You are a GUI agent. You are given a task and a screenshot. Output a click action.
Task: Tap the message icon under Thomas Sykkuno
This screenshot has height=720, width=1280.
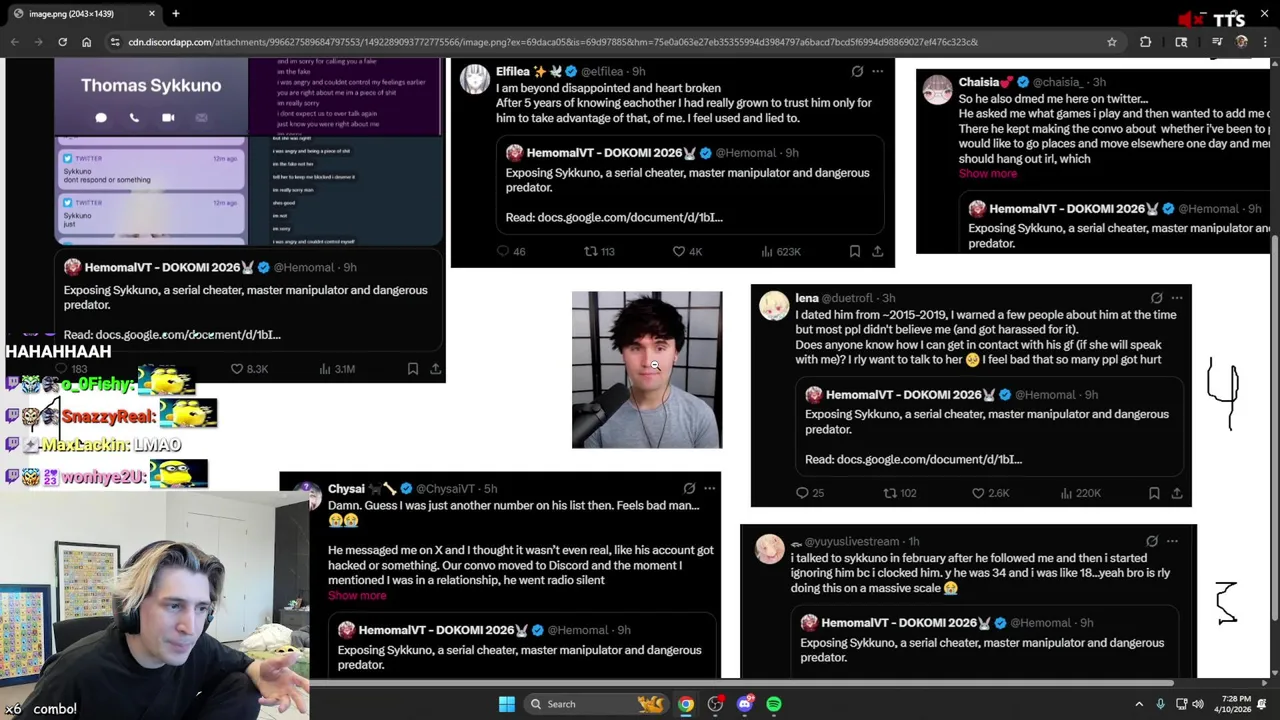point(101,117)
